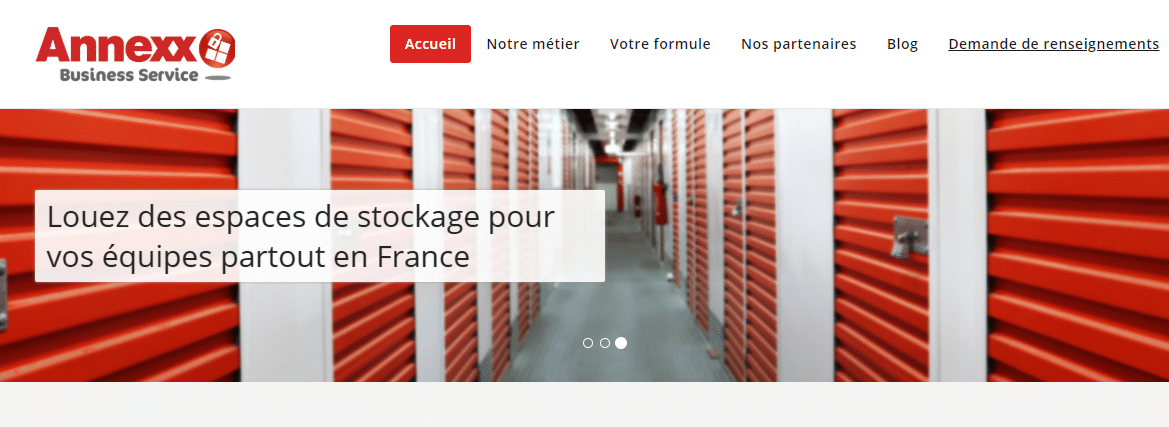Open the Votre formule page

(660, 44)
